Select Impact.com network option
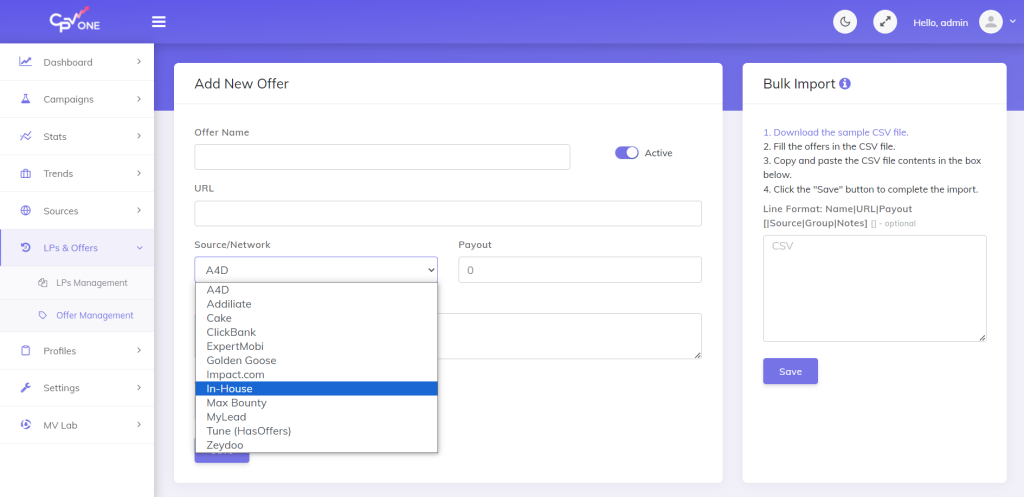This screenshot has width=1024, height=497. point(316,375)
